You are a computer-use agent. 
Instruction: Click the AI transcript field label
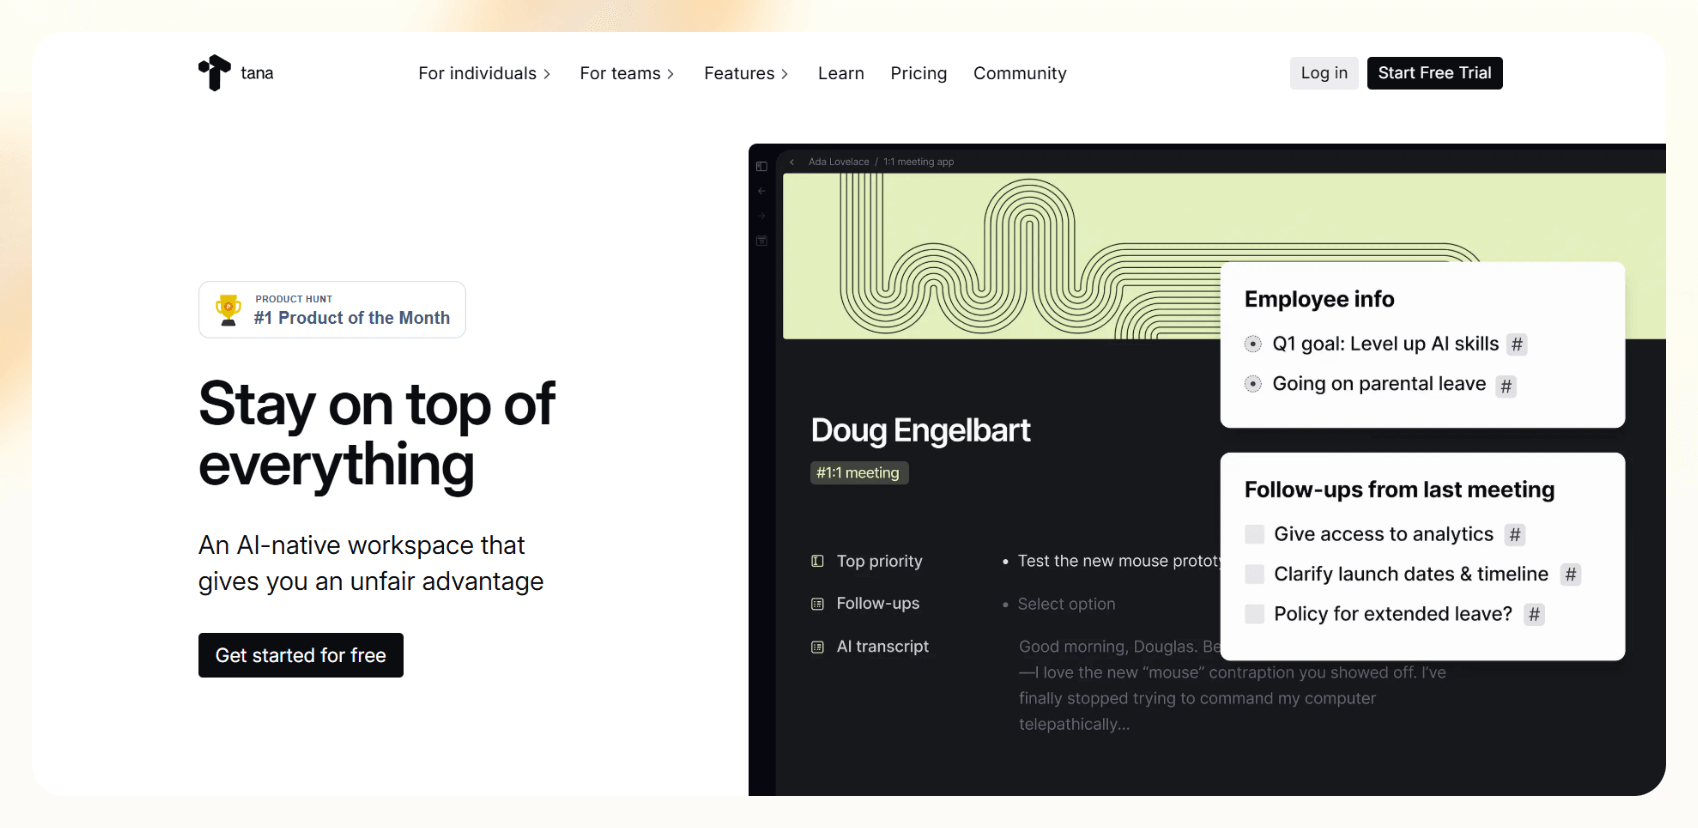(x=883, y=647)
